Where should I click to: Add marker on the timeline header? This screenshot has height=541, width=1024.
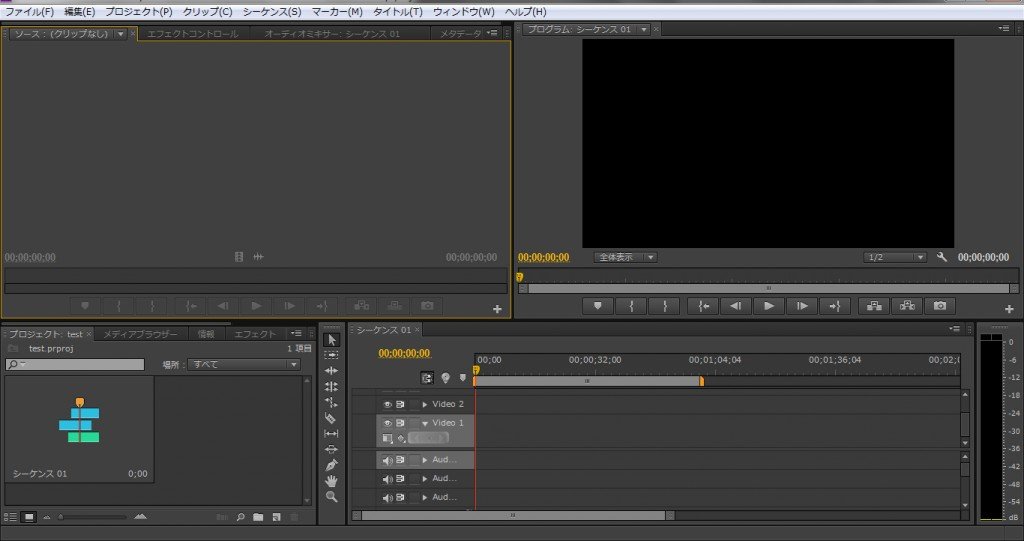463,378
